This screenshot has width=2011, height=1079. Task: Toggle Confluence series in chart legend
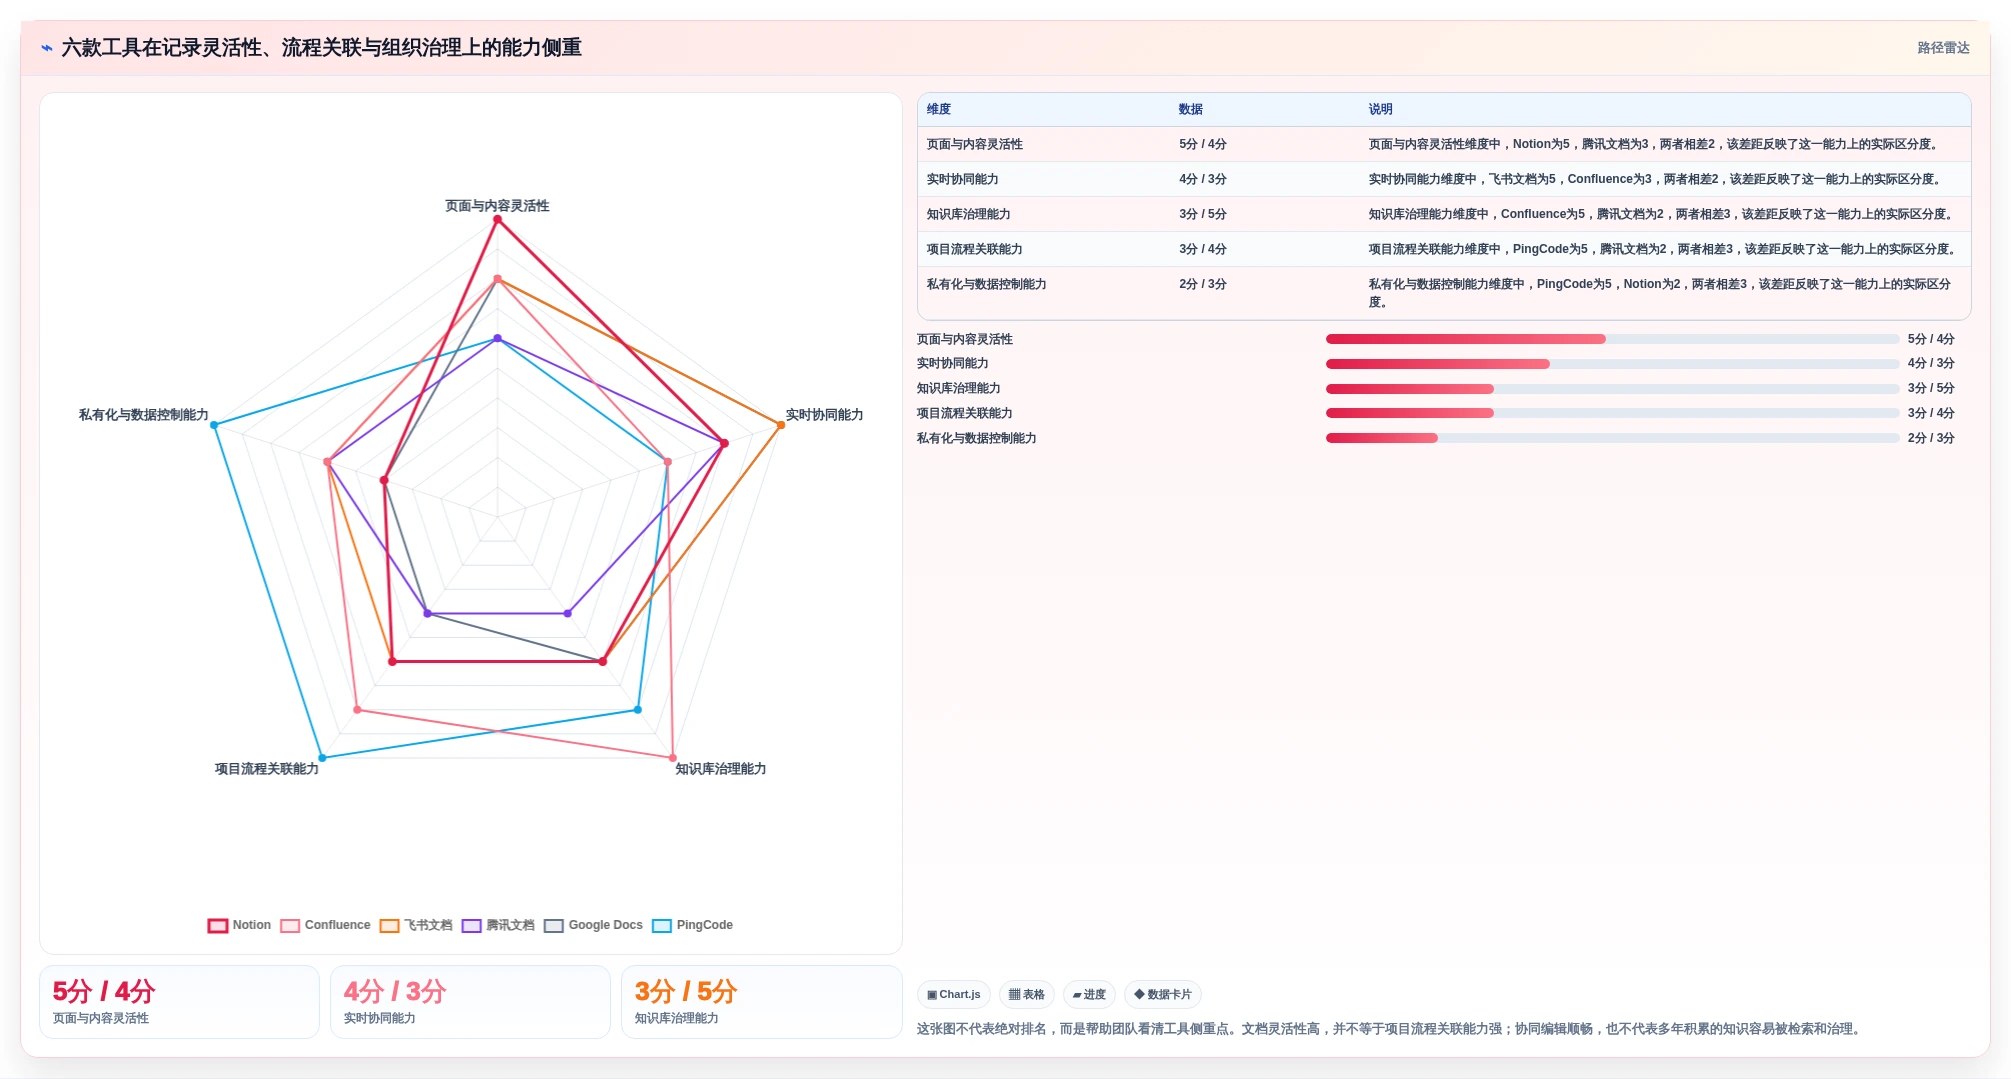coord(326,925)
